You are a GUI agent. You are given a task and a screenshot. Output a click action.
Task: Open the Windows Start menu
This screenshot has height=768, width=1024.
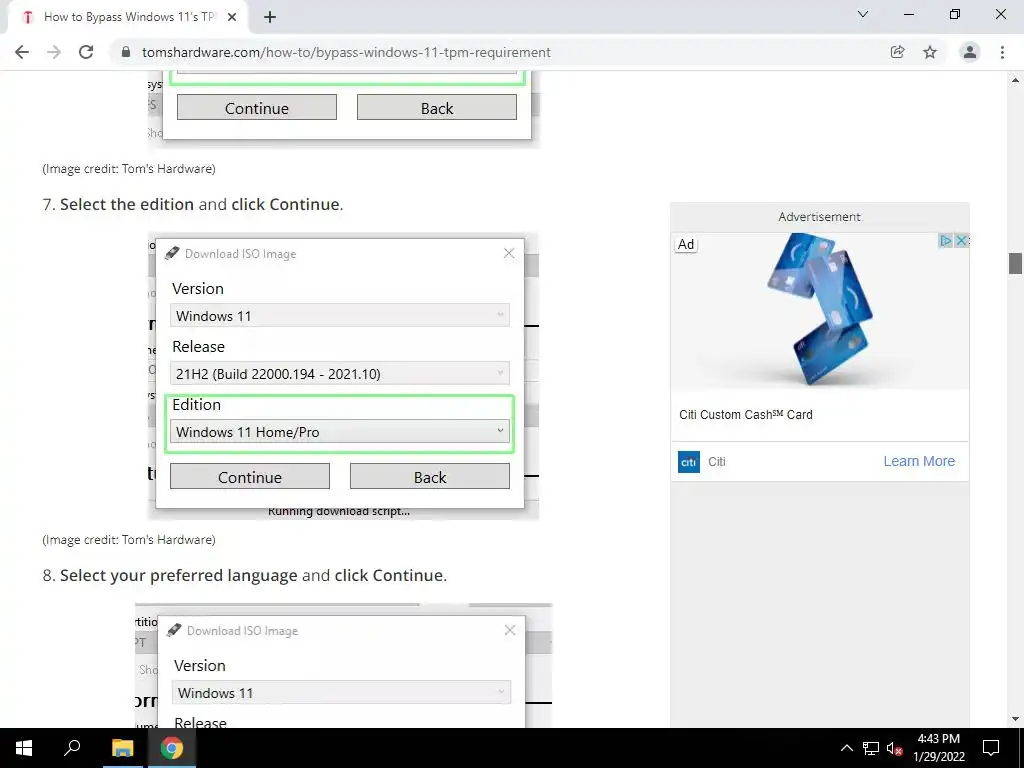(24, 748)
